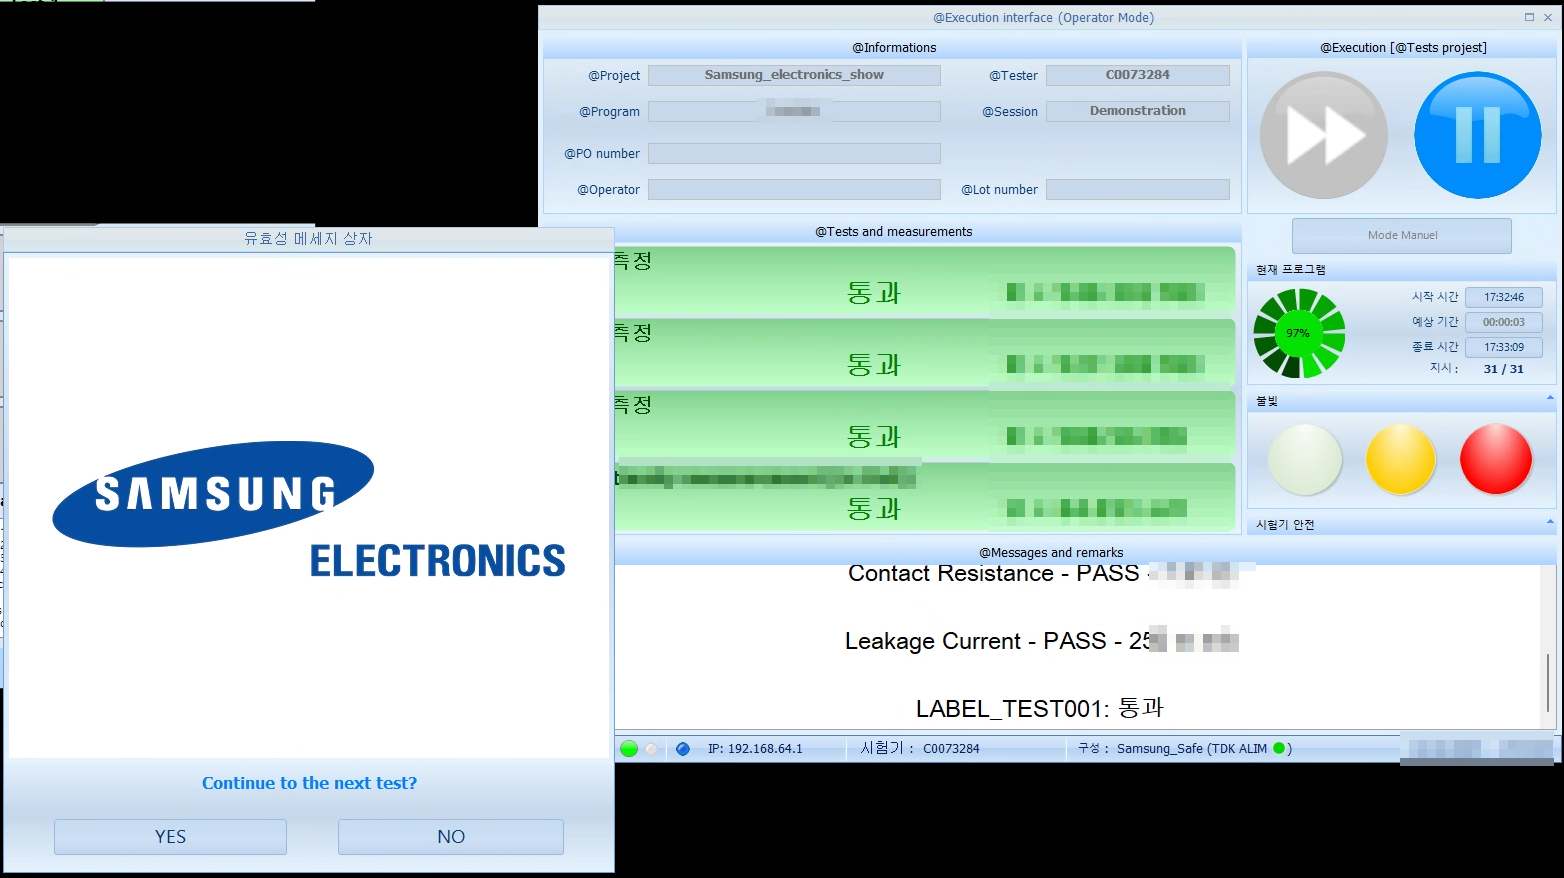Click the gray fast-forward button
Viewport: 1564px width, 878px height.
[x=1323, y=135]
